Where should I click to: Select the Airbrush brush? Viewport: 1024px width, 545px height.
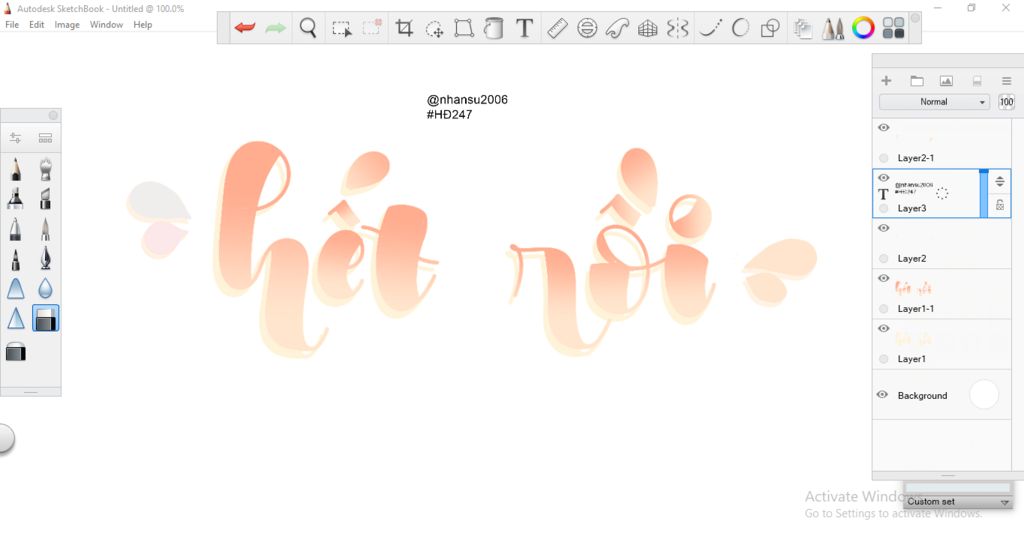(x=45, y=169)
